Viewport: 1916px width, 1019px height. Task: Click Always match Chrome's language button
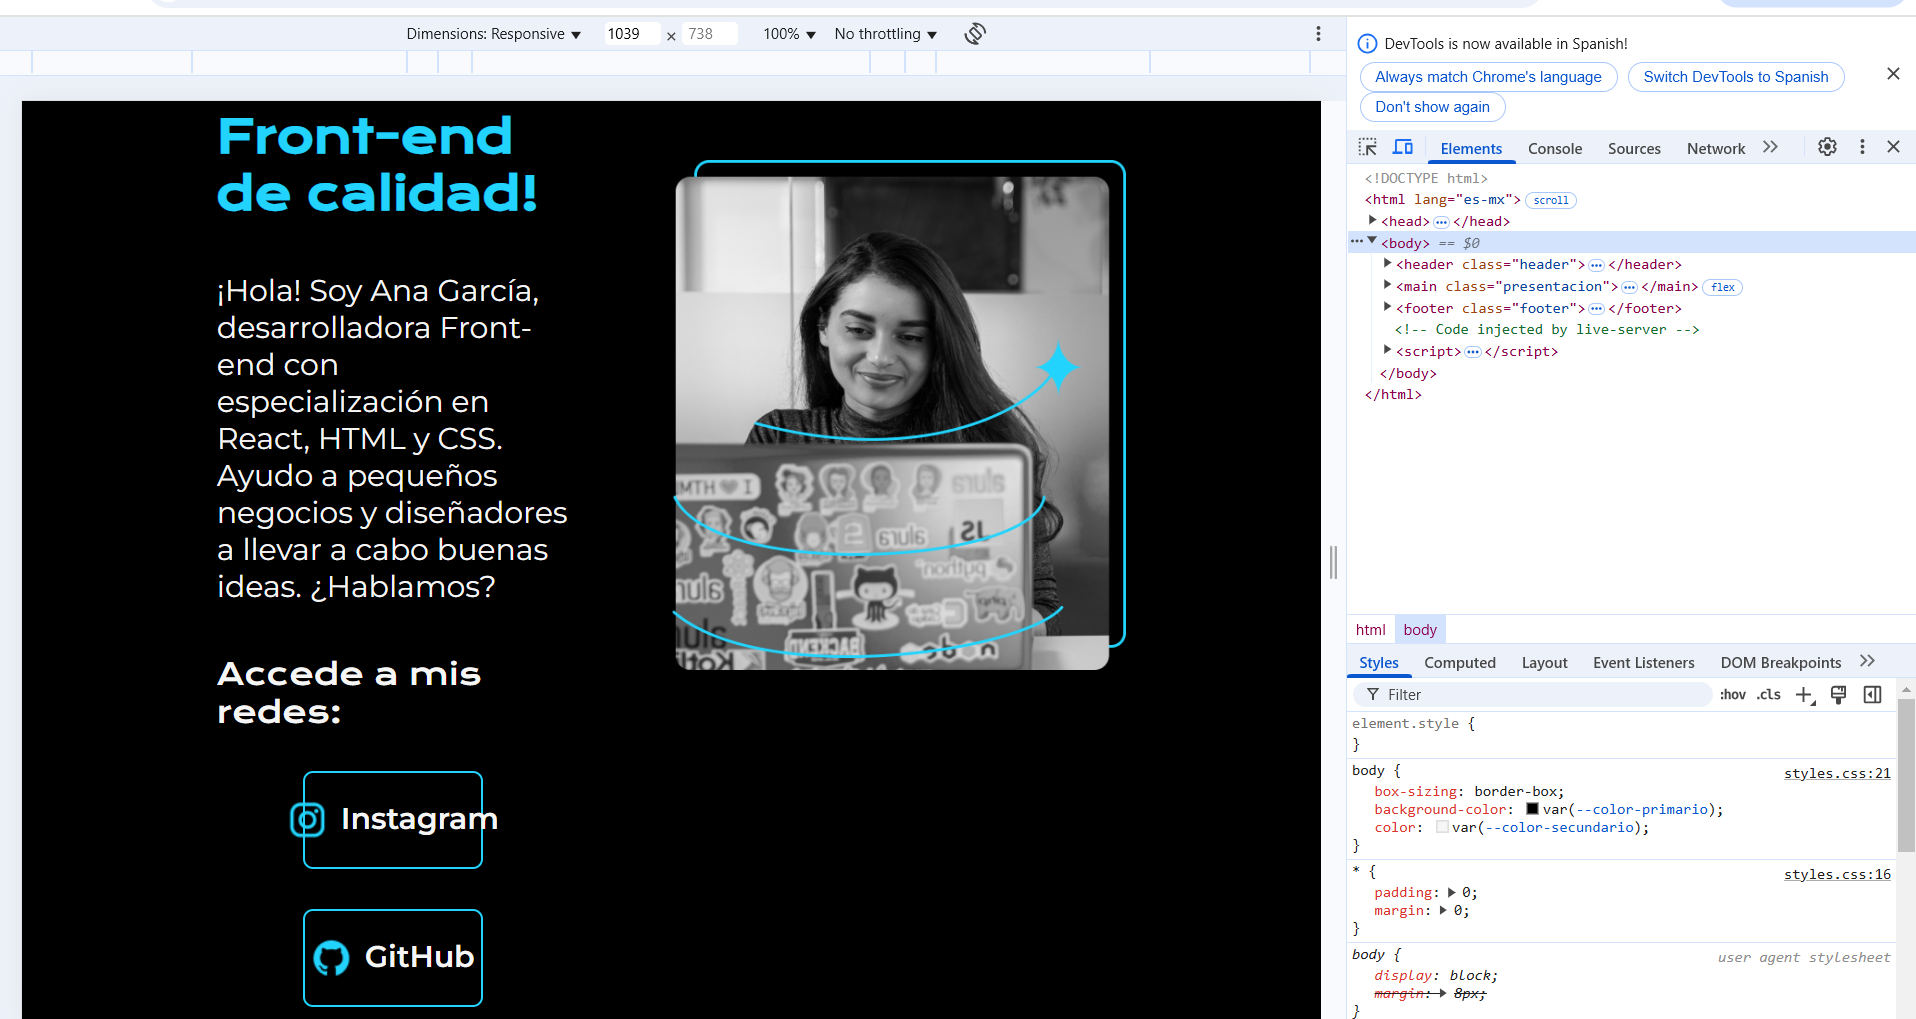1488,77
